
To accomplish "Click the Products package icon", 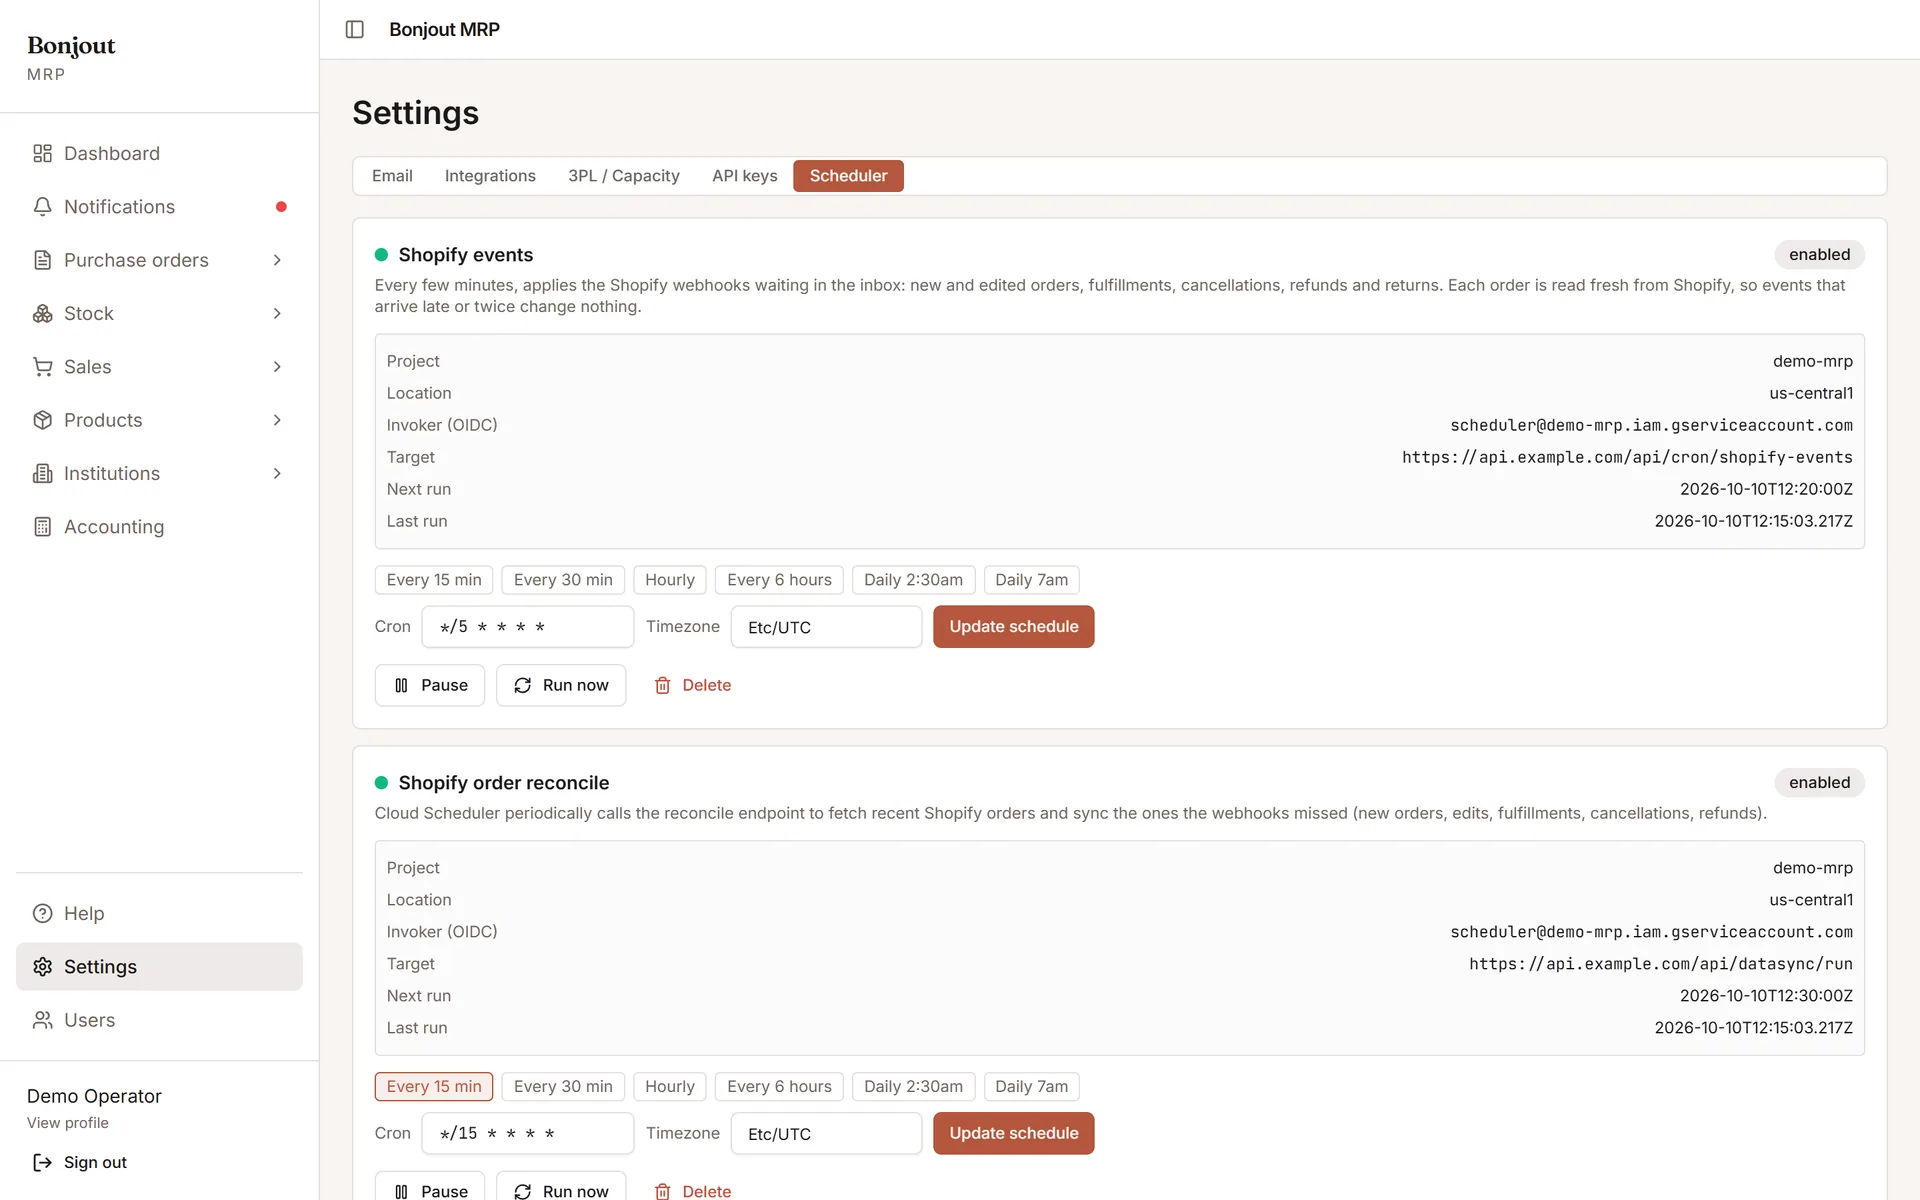I will (x=42, y=420).
